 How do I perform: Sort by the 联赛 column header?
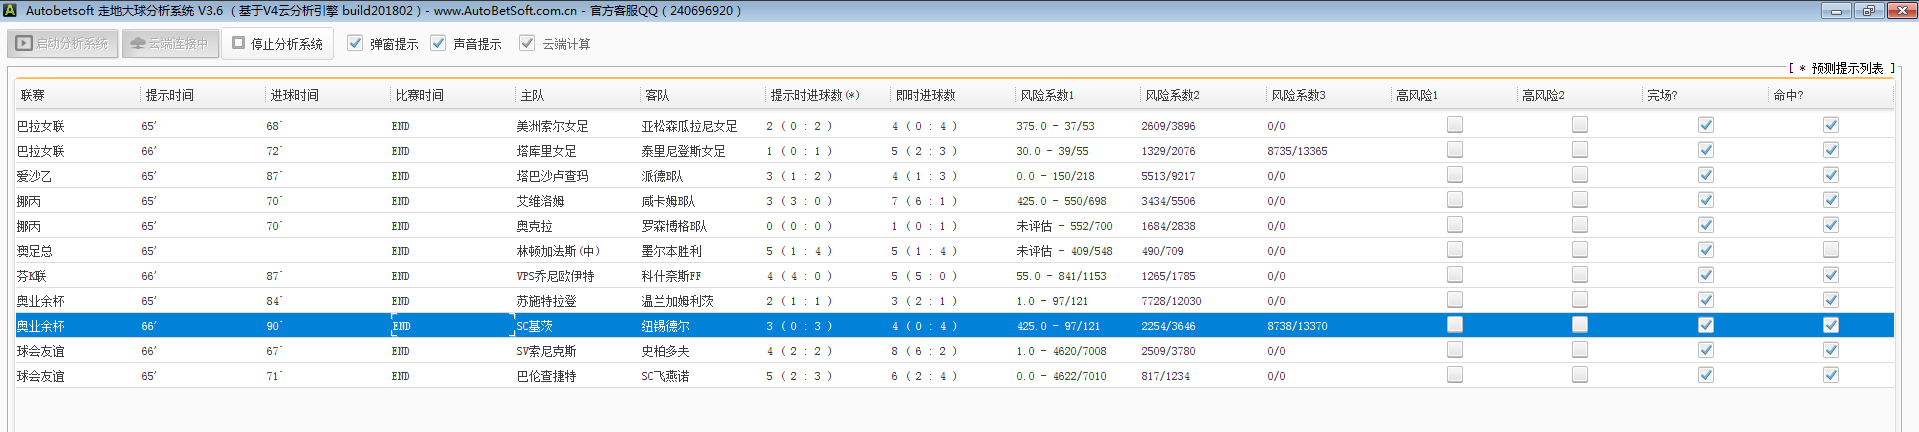[x=33, y=95]
